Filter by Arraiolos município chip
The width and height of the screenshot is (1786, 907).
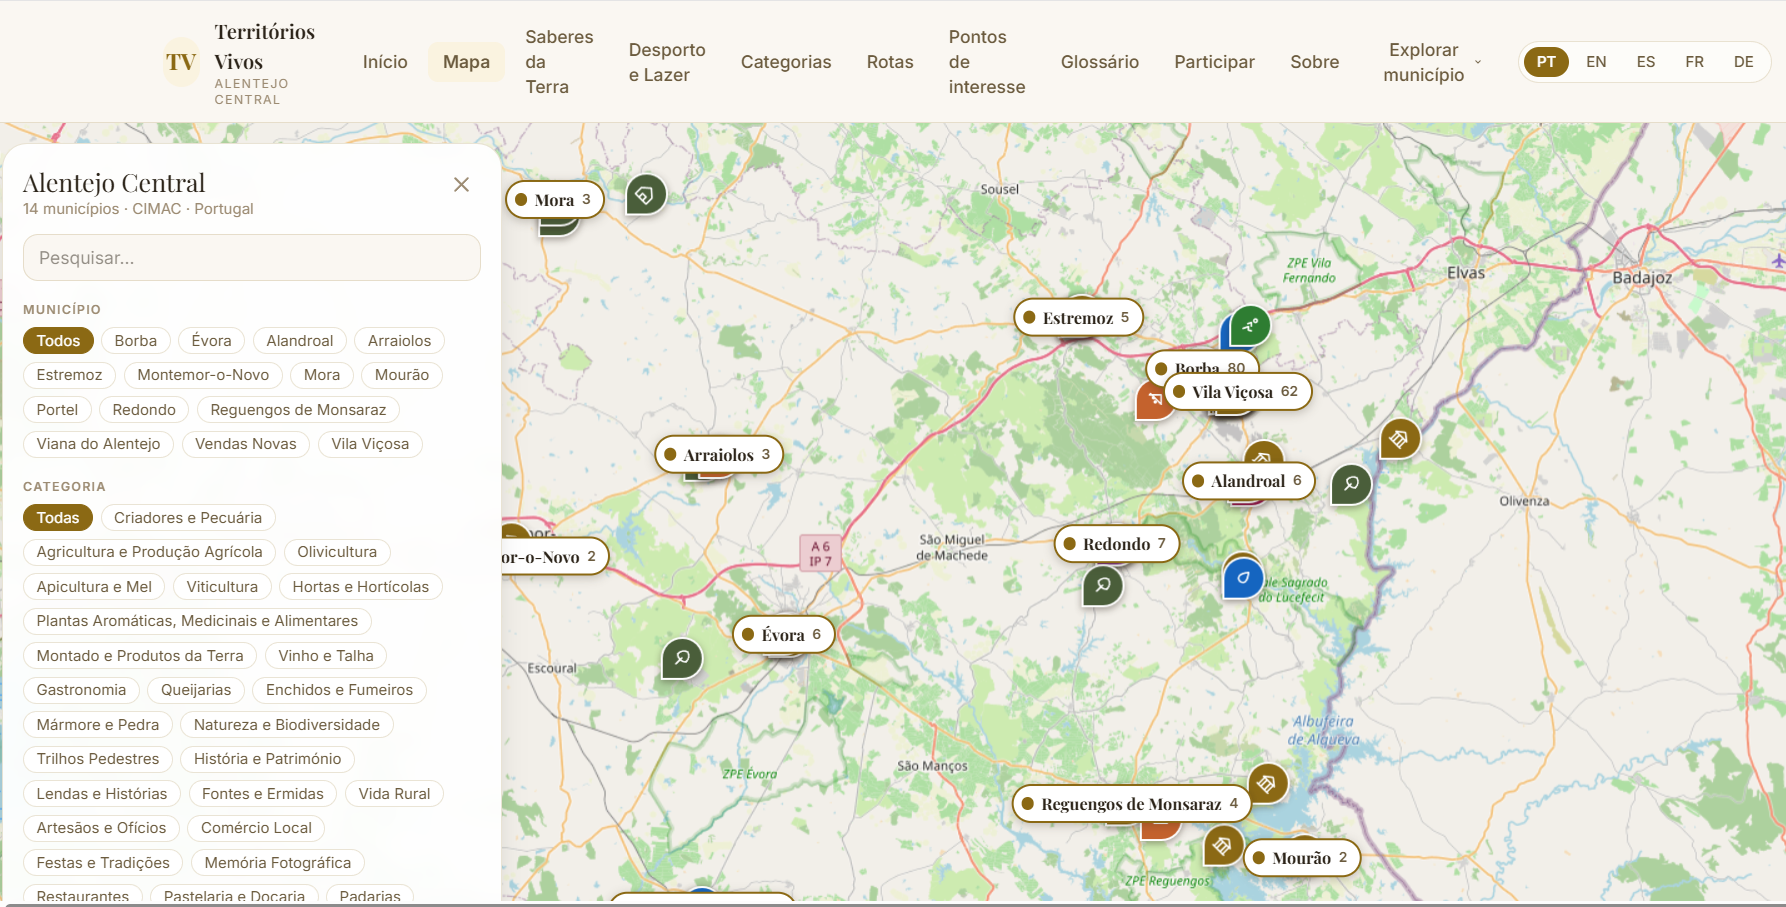(x=399, y=341)
